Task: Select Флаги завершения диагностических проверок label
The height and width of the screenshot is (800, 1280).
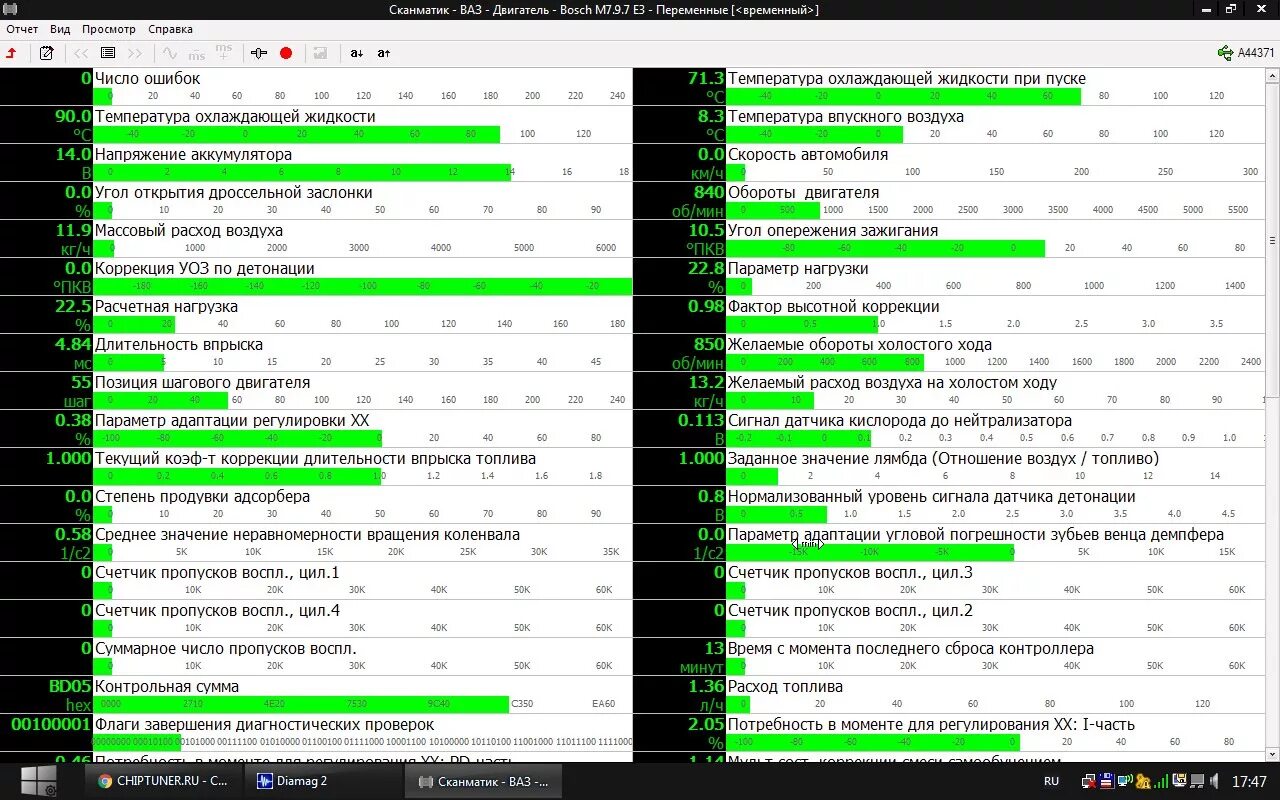Action: click(x=264, y=724)
